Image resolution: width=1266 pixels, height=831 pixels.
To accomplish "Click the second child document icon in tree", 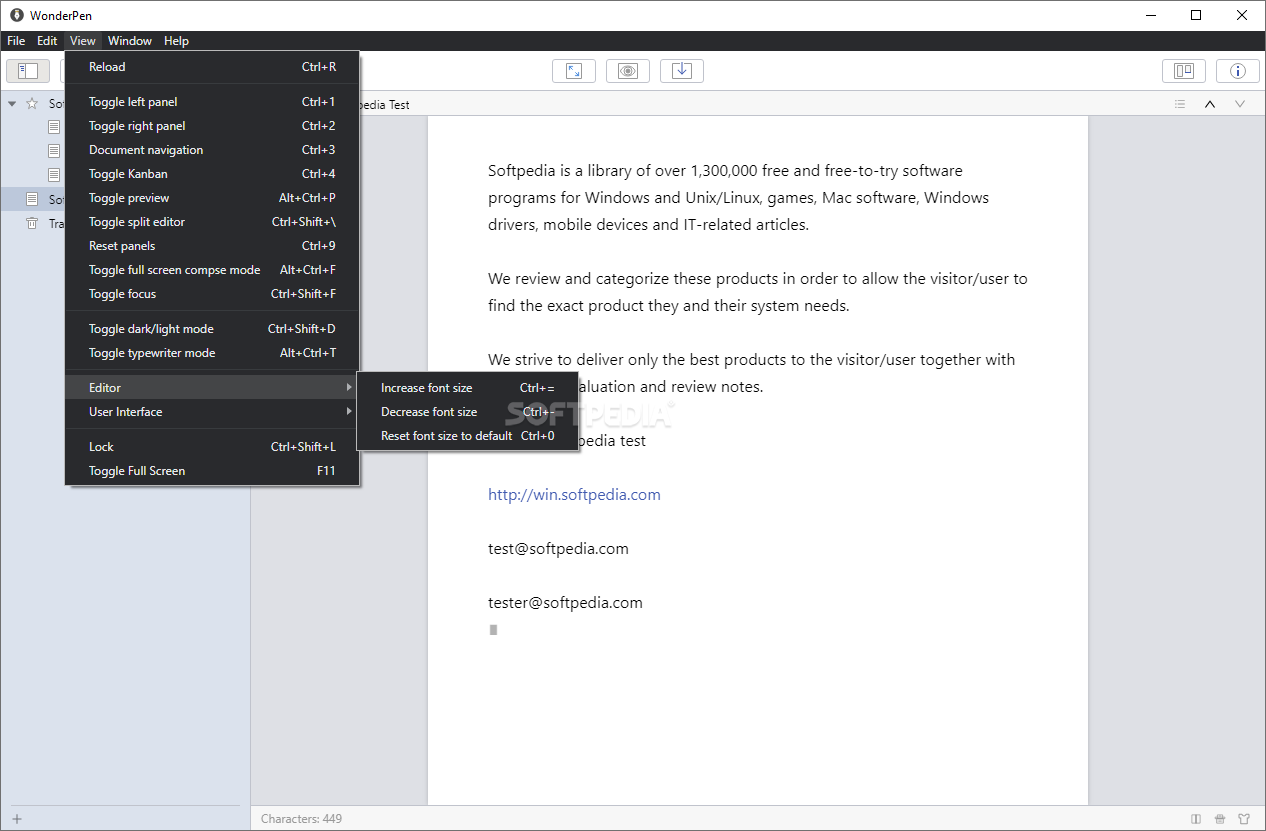I will pyautogui.click(x=55, y=151).
